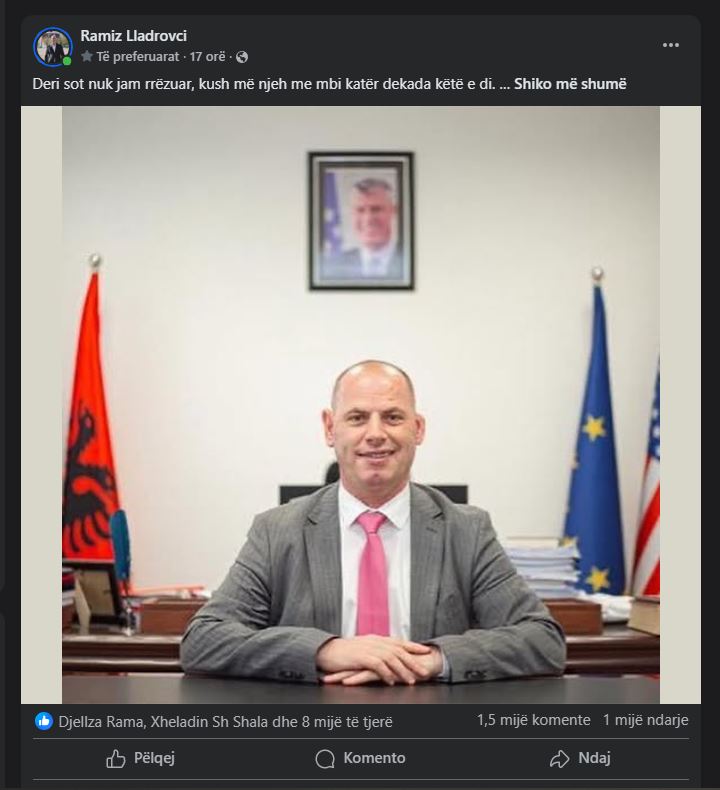Open the 1,5 mijë komente list
This screenshot has width=720, height=790.
[x=534, y=720]
